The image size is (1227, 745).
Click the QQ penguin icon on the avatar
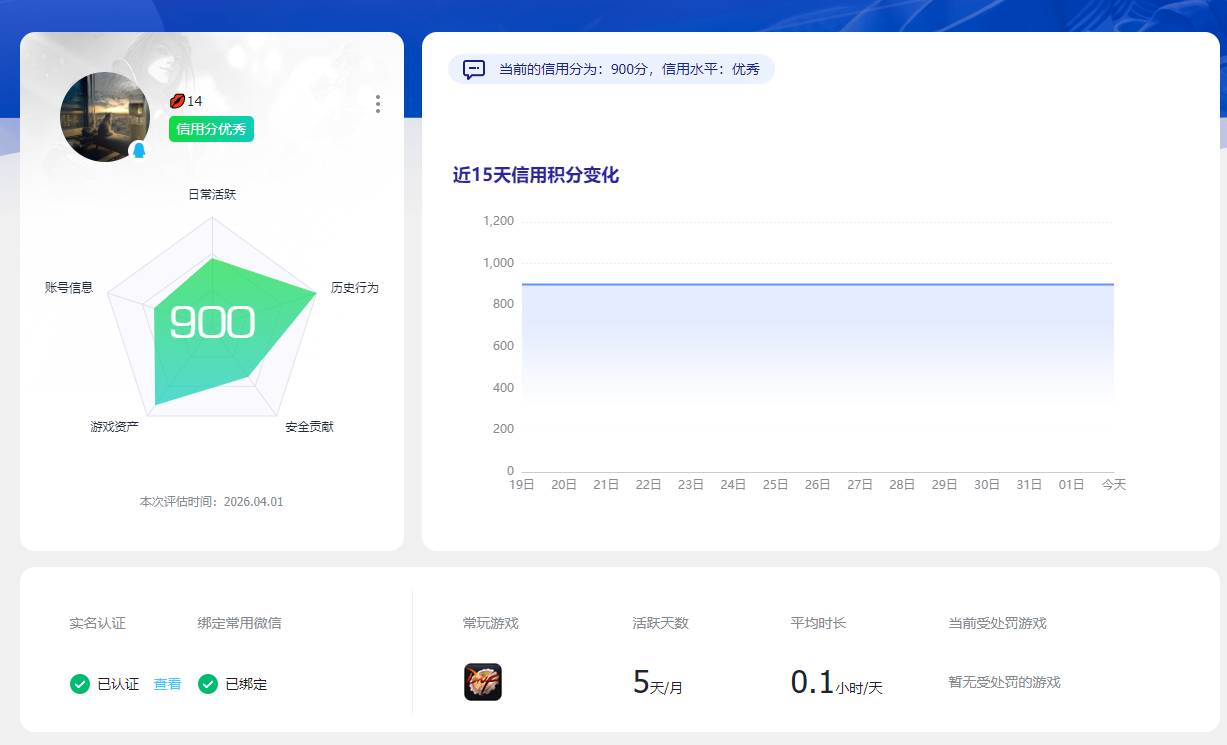[140, 150]
